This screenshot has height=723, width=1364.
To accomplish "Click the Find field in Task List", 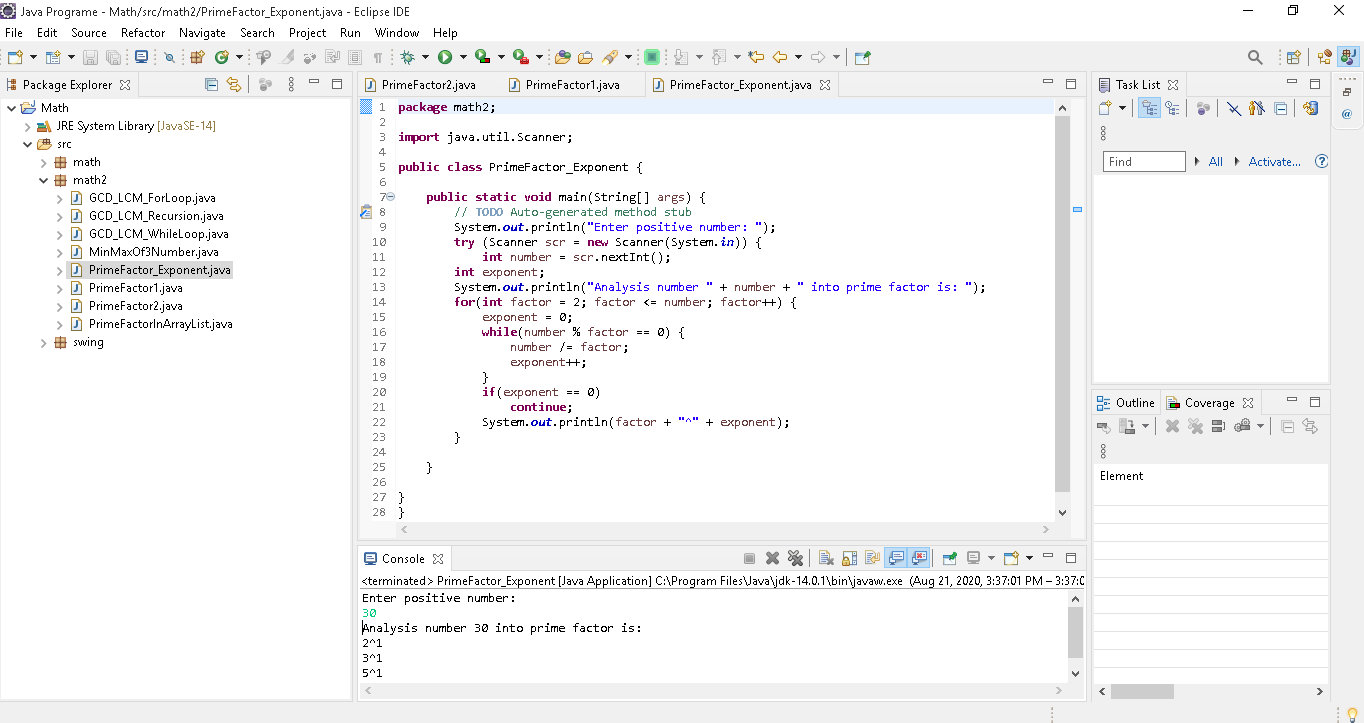I will pyautogui.click(x=1143, y=160).
